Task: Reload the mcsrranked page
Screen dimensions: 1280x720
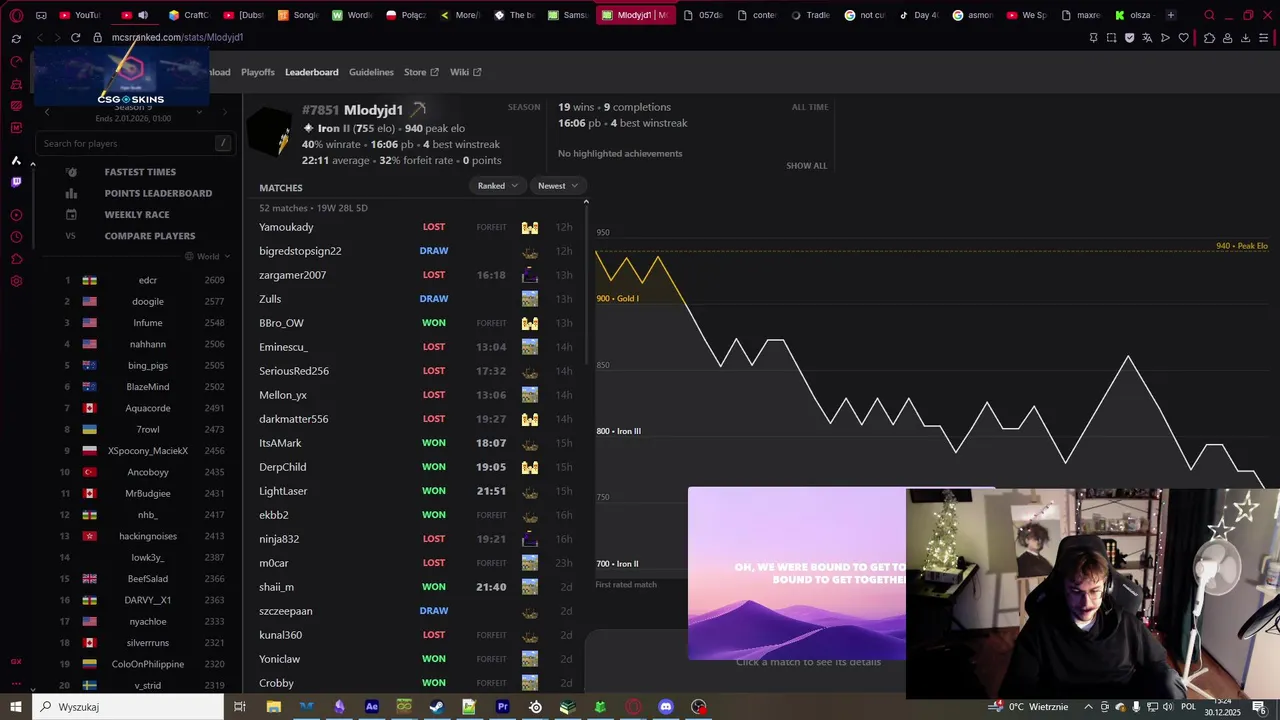Action: [x=75, y=37]
